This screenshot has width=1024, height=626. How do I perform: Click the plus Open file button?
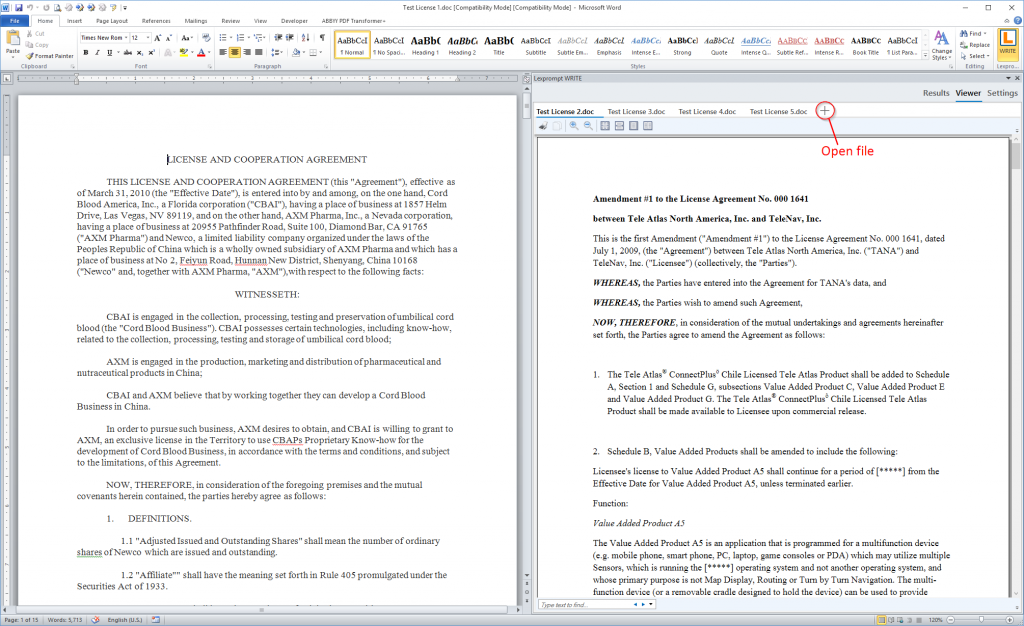pyautogui.click(x=825, y=110)
